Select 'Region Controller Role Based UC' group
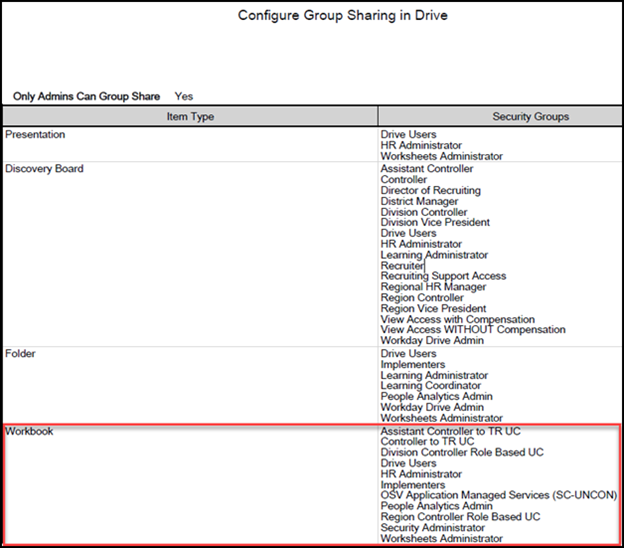Screen dimensions: 624x548 (x=460, y=517)
